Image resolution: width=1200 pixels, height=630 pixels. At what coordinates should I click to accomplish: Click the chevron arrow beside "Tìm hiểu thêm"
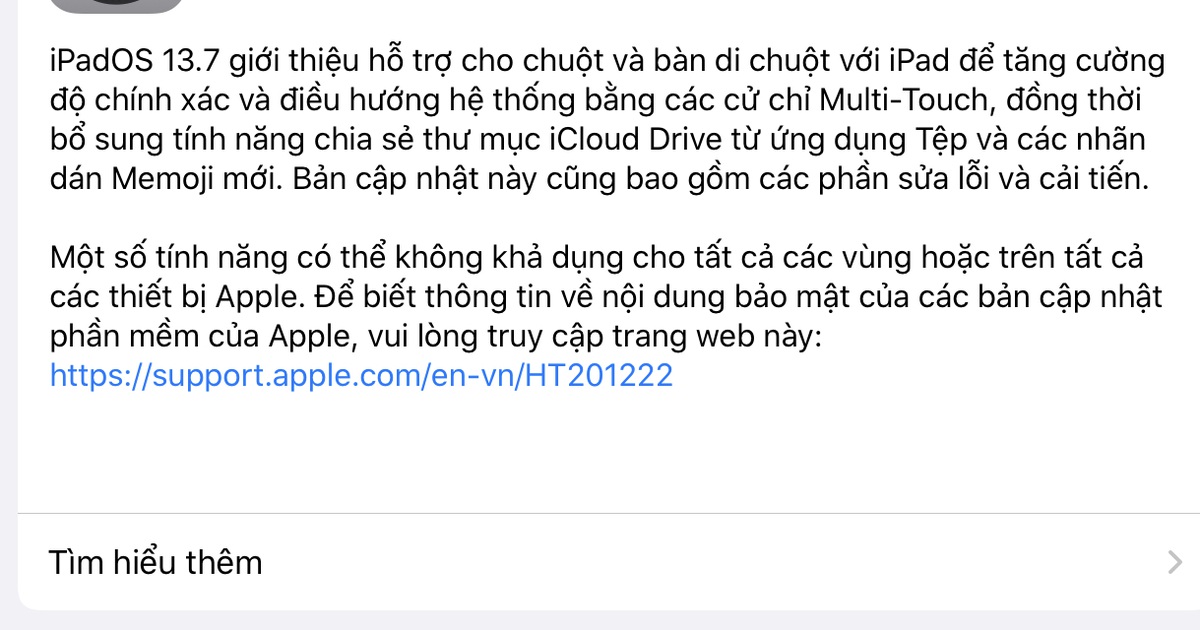pos(1175,563)
